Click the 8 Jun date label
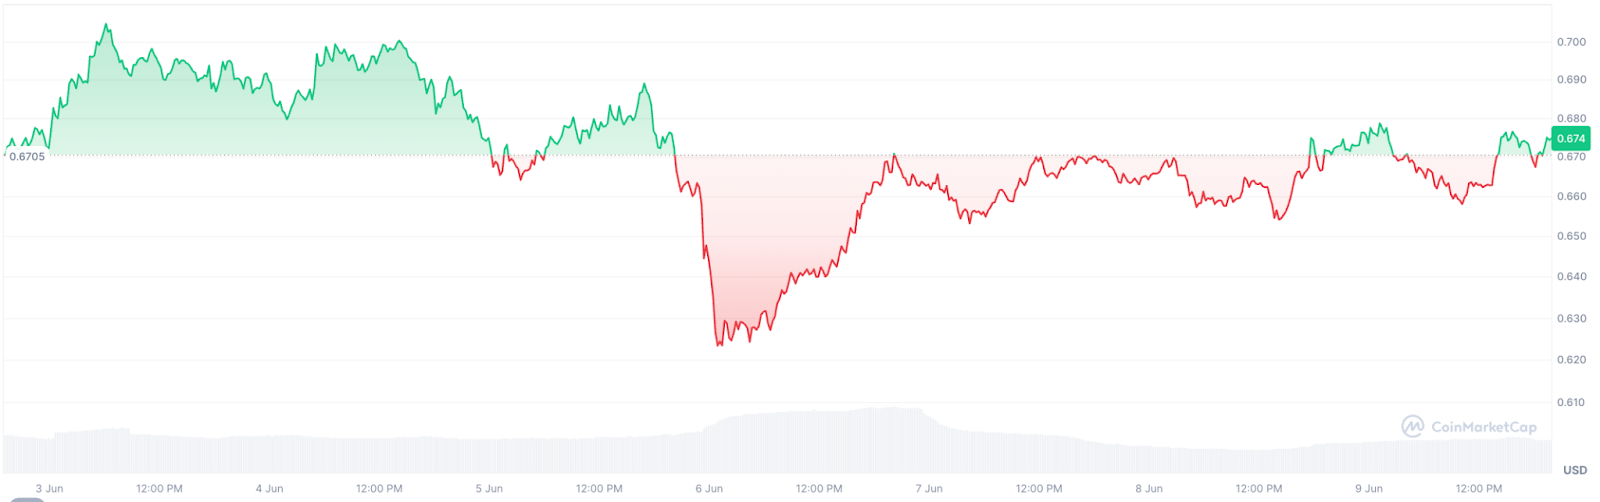 [x=1149, y=489]
